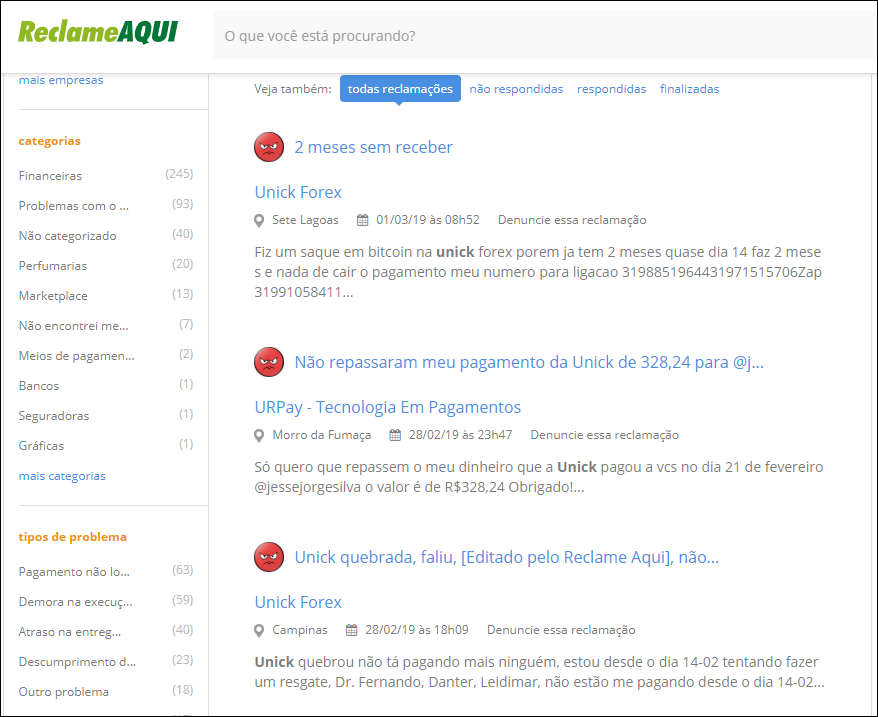The height and width of the screenshot is (717, 878).
Task: Open the Unick Forex company link of the Campinas complaint
Action: 298,602
